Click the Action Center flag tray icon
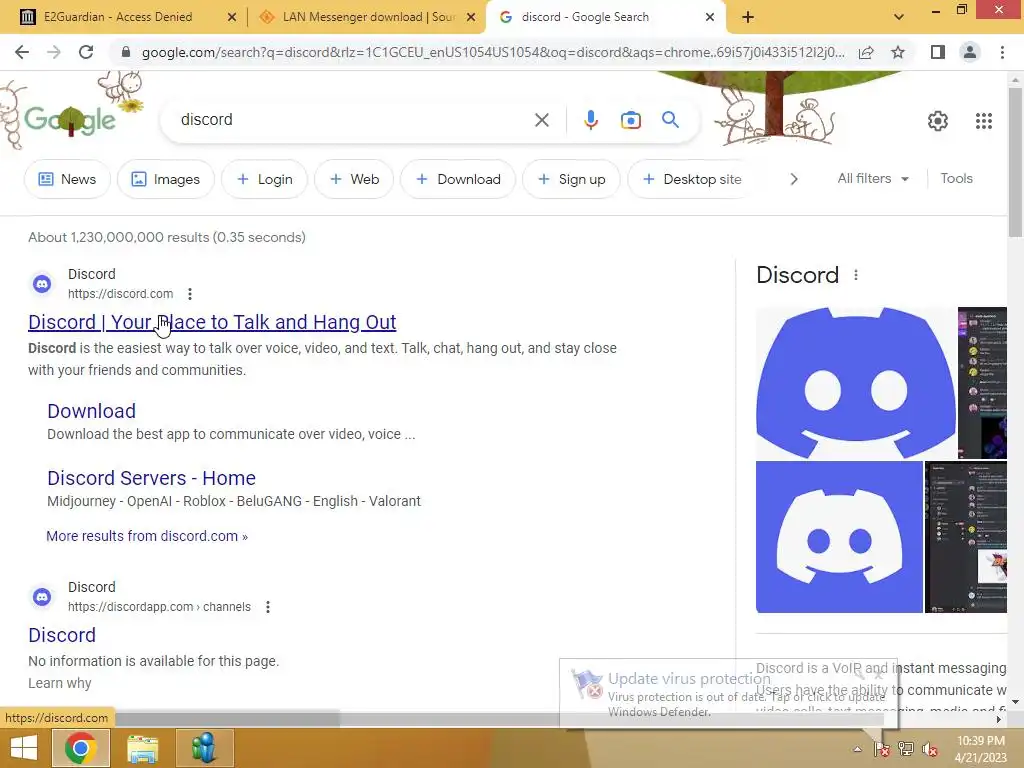This screenshot has width=1024, height=768. (x=882, y=749)
